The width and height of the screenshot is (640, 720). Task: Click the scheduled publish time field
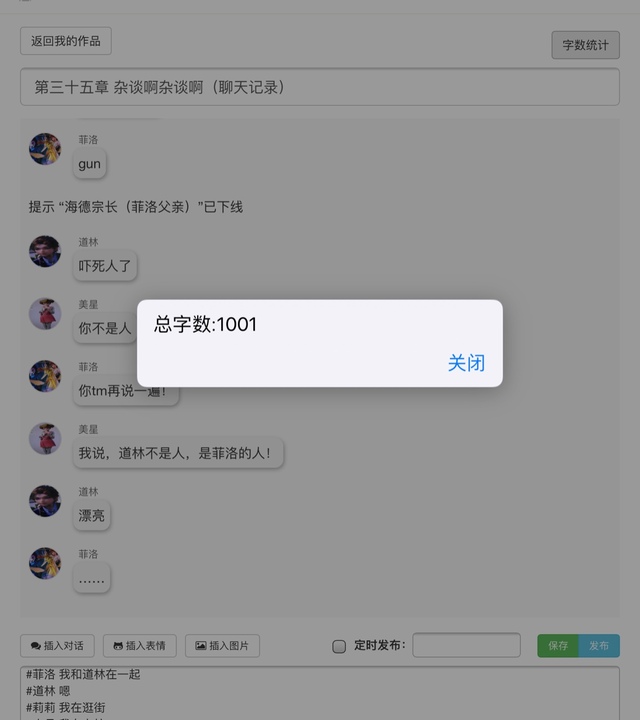point(466,645)
